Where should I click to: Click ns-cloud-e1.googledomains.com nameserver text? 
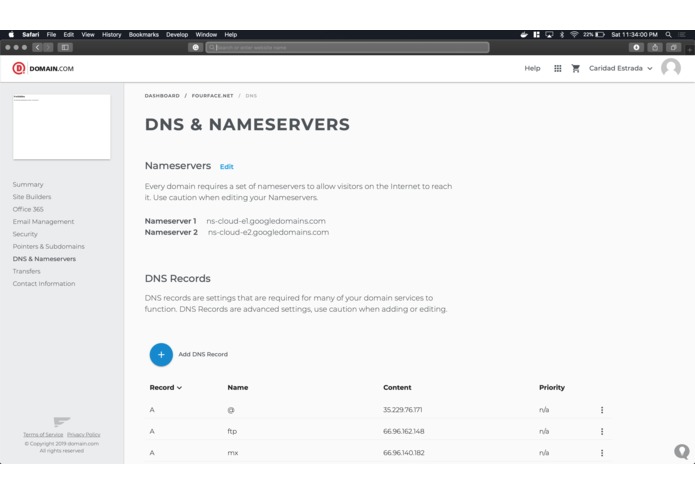coord(266,221)
